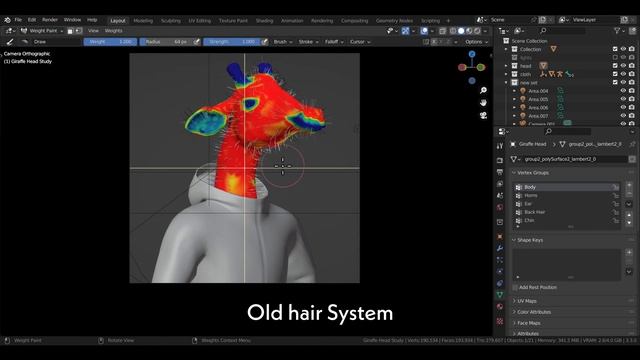Open Object properties tab icon
640x360 pixels.
point(500,236)
